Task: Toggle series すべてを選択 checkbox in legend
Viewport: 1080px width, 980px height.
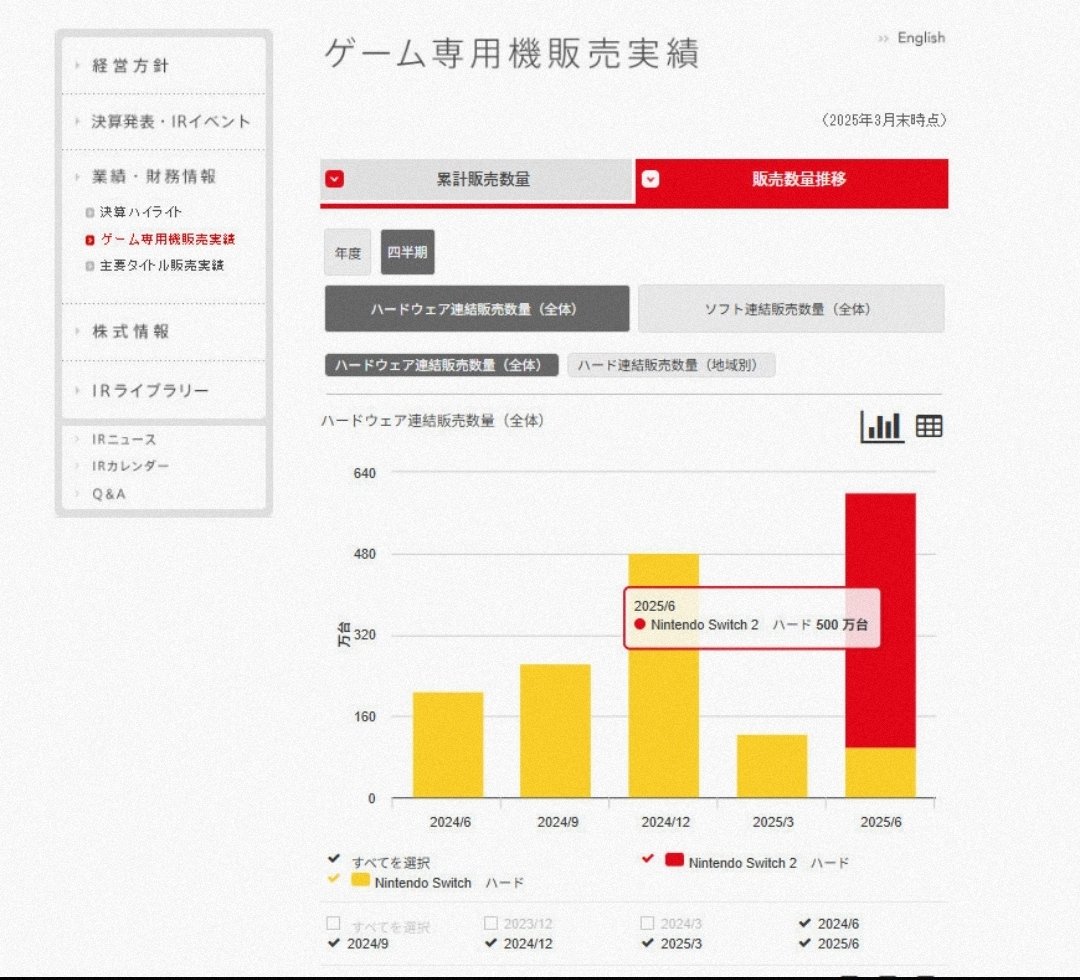Action: (x=334, y=859)
